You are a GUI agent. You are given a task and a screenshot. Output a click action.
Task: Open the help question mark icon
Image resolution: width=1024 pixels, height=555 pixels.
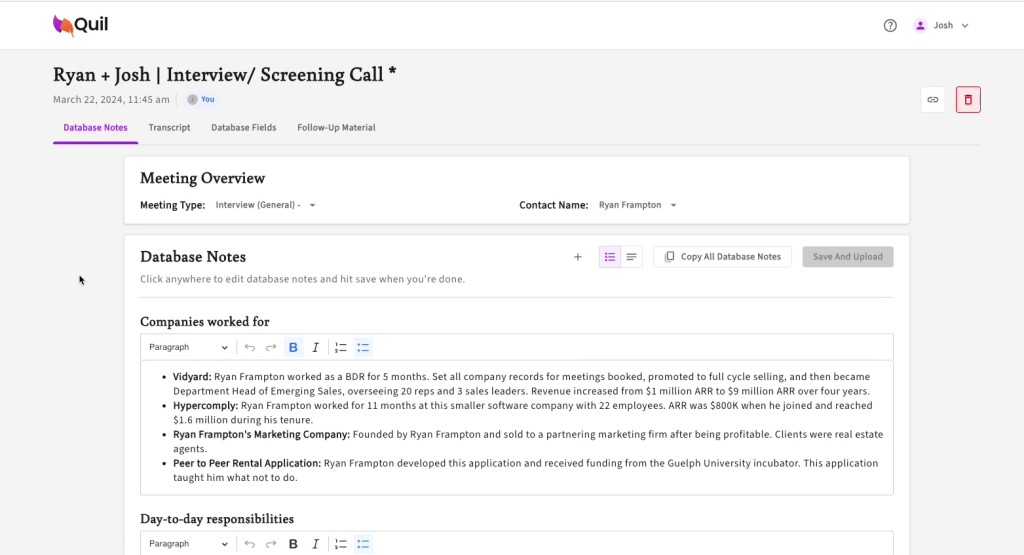pyautogui.click(x=890, y=25)
